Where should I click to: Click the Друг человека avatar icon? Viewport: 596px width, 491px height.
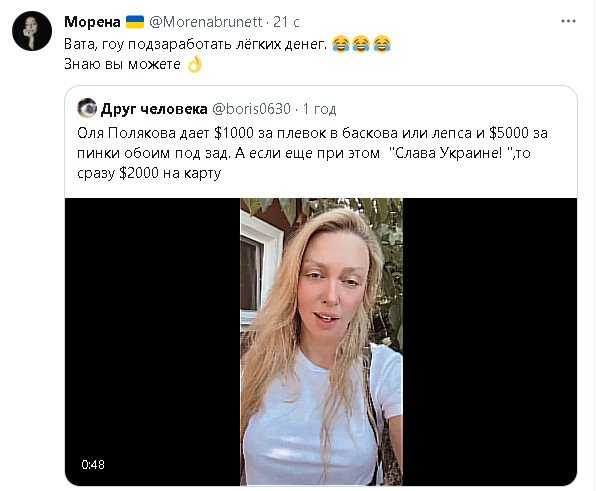87,108
